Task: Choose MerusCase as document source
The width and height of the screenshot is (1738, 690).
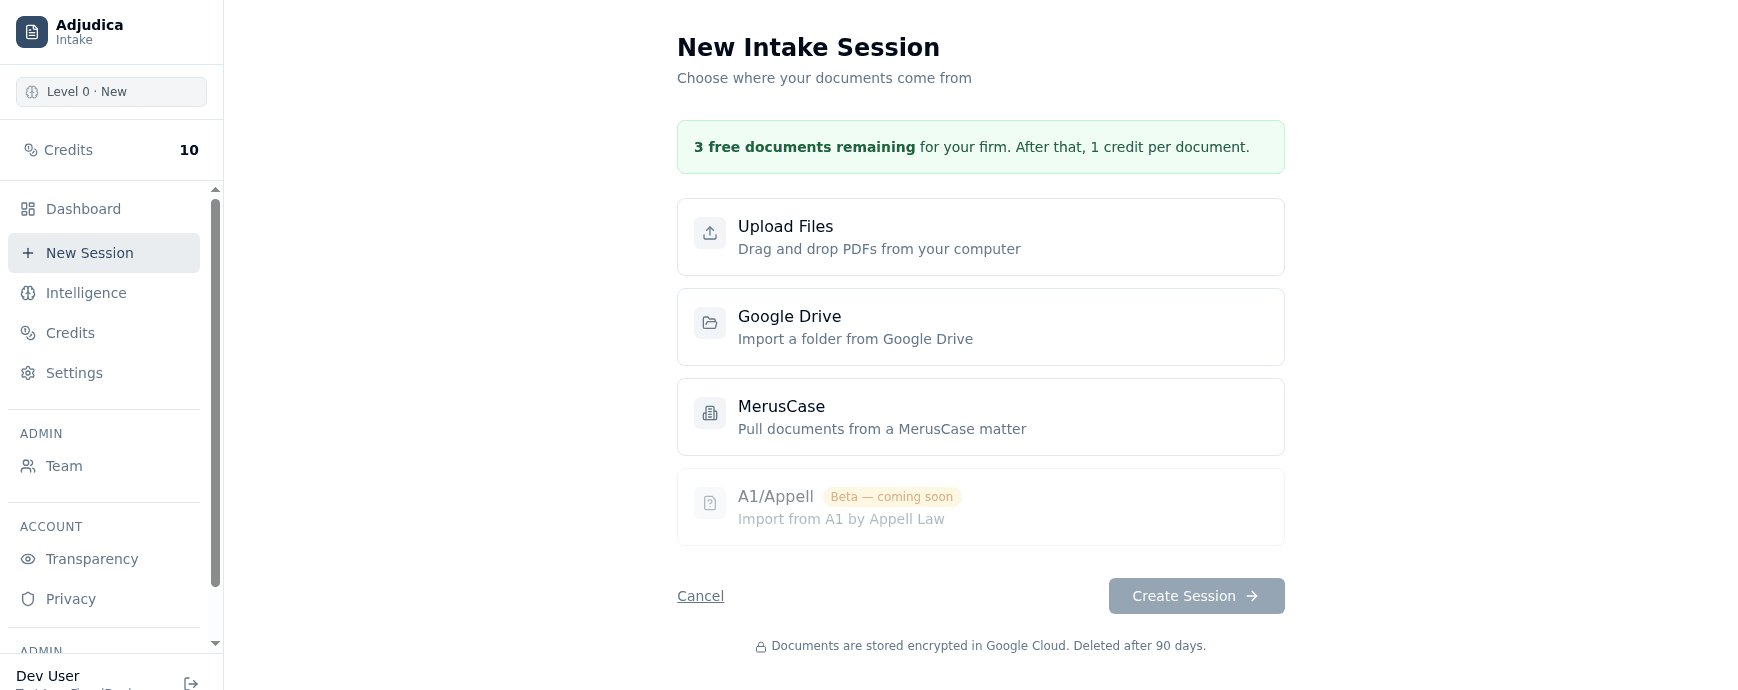Action: (x=981, y=417)
